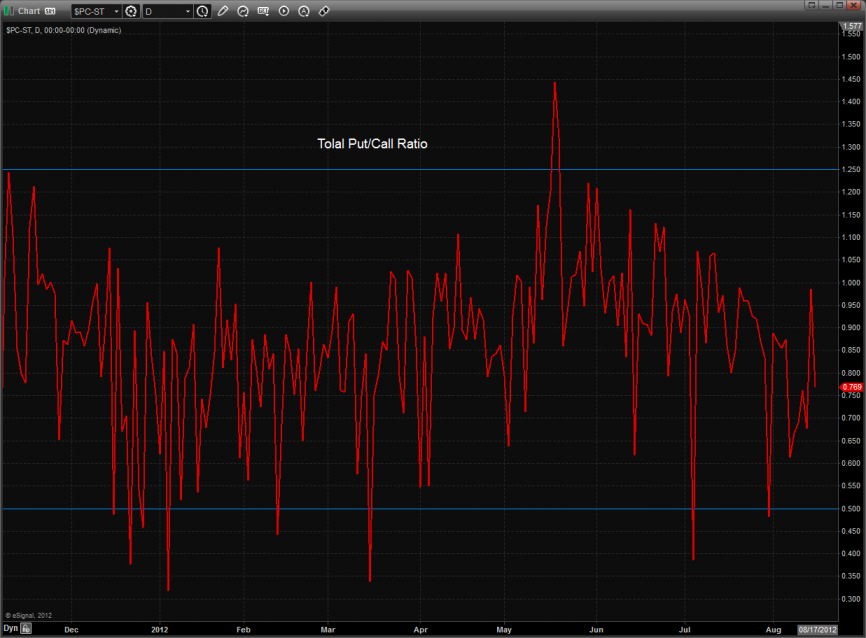Select the pencil drawing tool
This screenshot has width=866, height=638.
coord(223,11)
